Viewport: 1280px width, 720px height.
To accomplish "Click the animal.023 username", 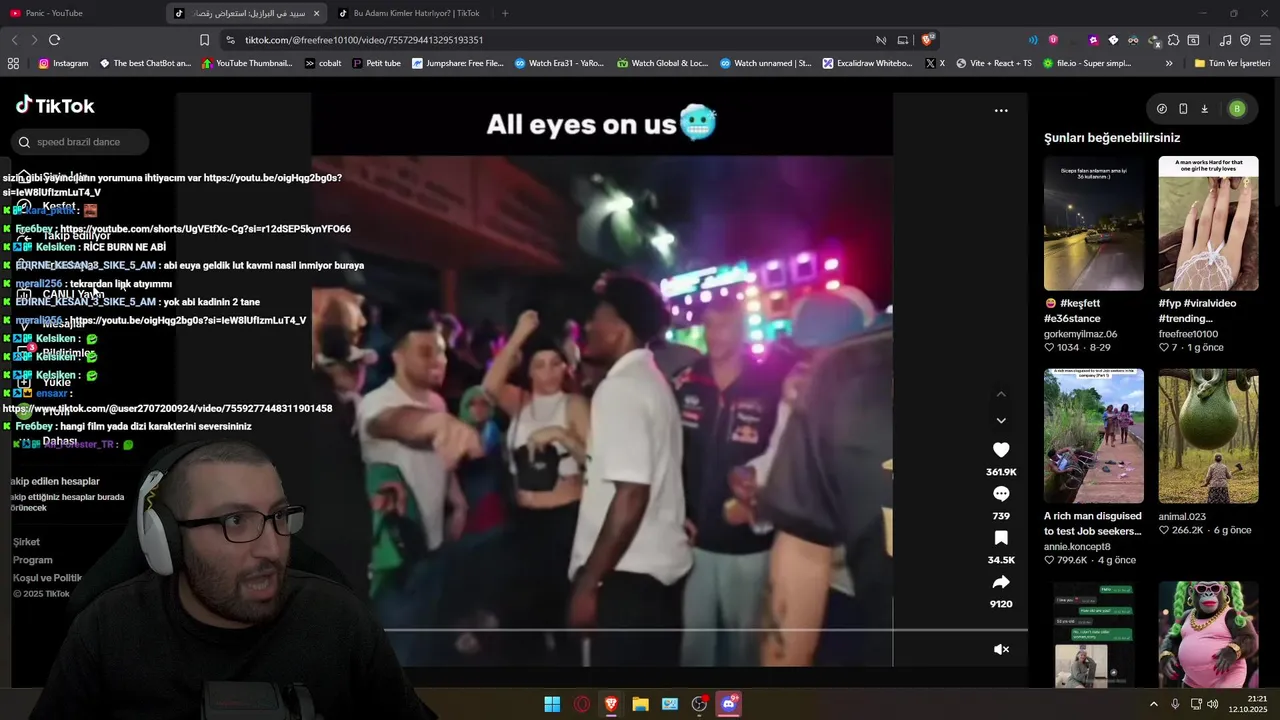I will [1184, 517].
